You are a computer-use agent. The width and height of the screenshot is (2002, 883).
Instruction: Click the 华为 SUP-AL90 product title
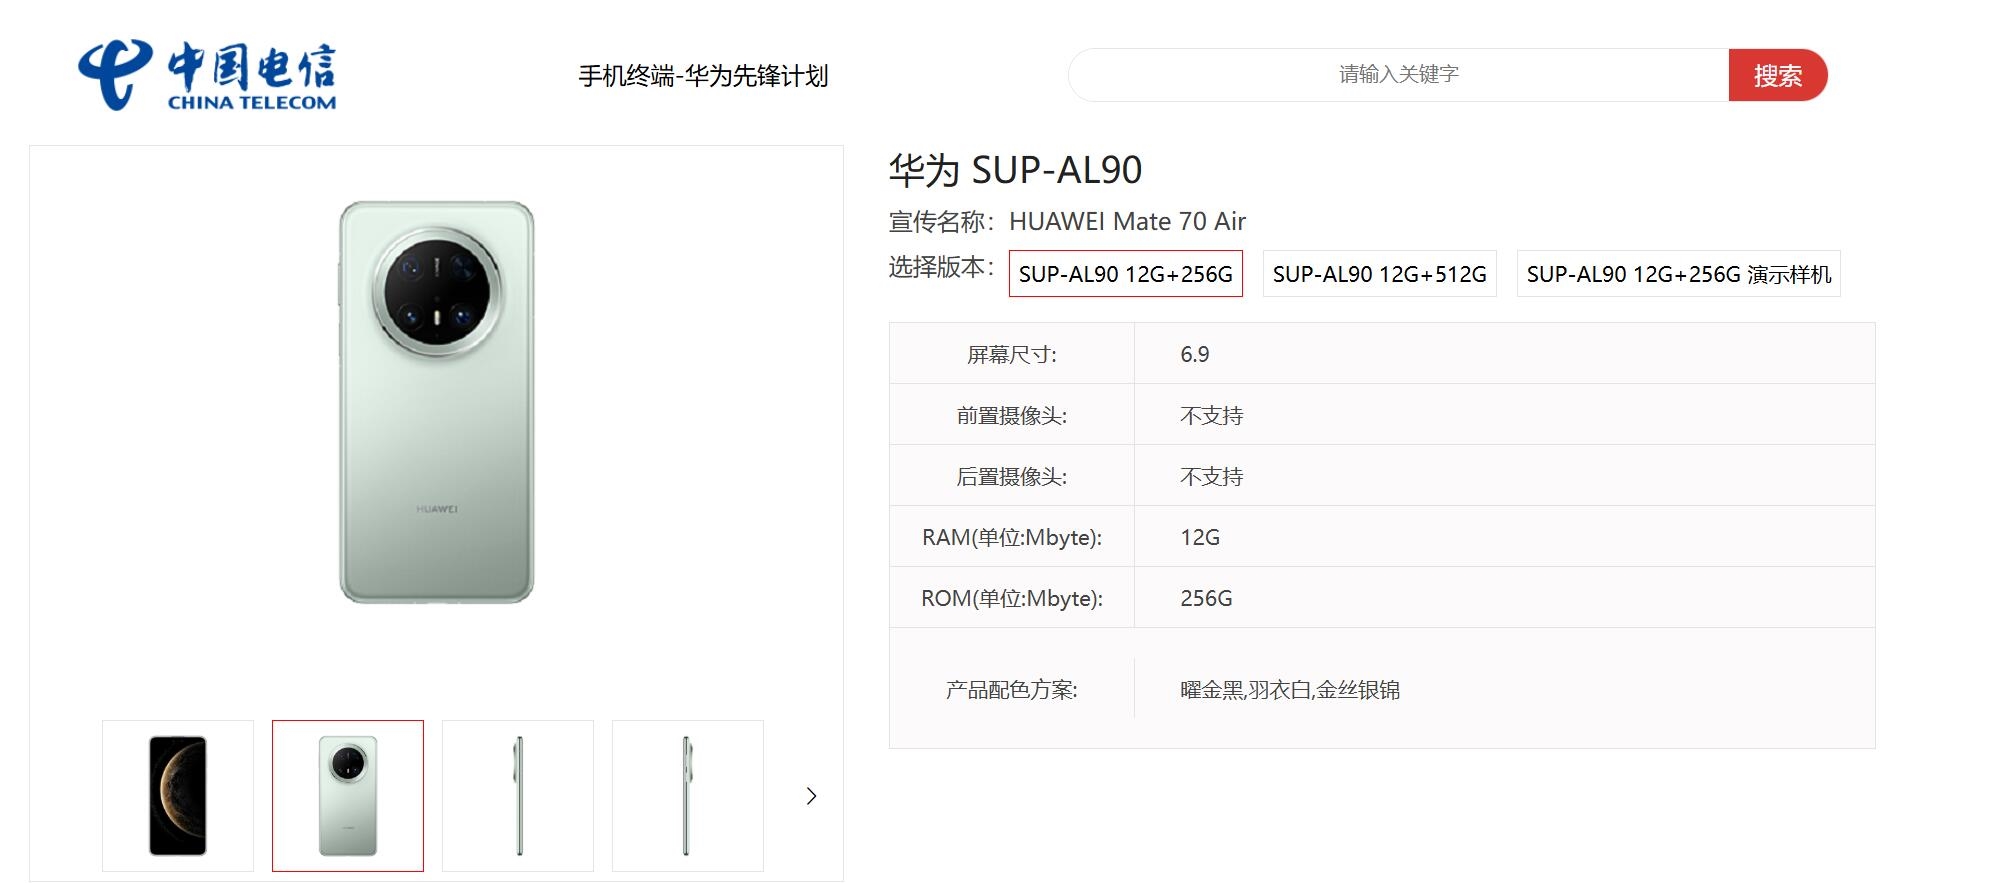coord(1015,170)
